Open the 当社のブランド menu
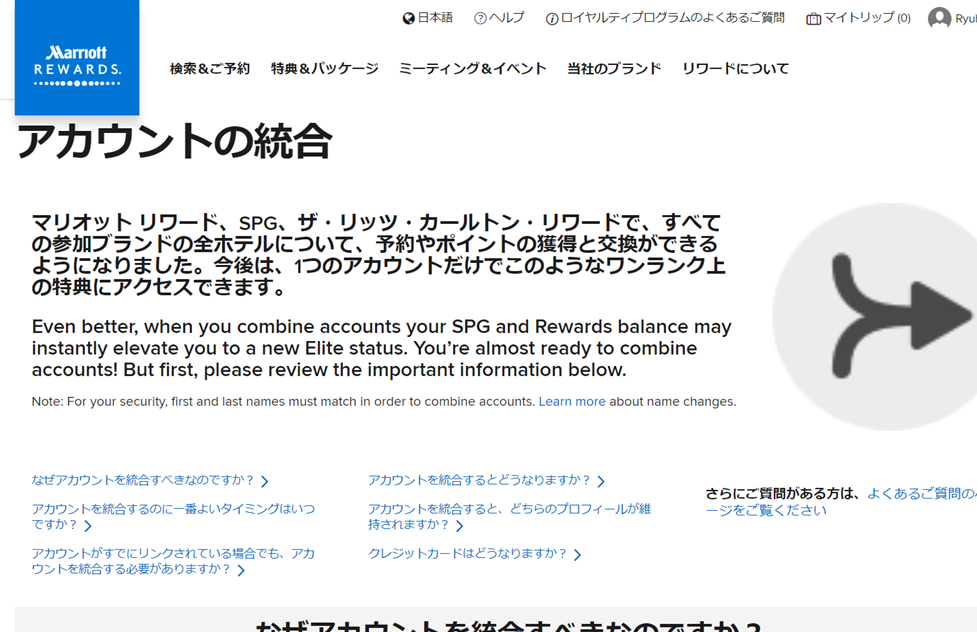Viewport: 977px width, 632px height. click(614, 69)
